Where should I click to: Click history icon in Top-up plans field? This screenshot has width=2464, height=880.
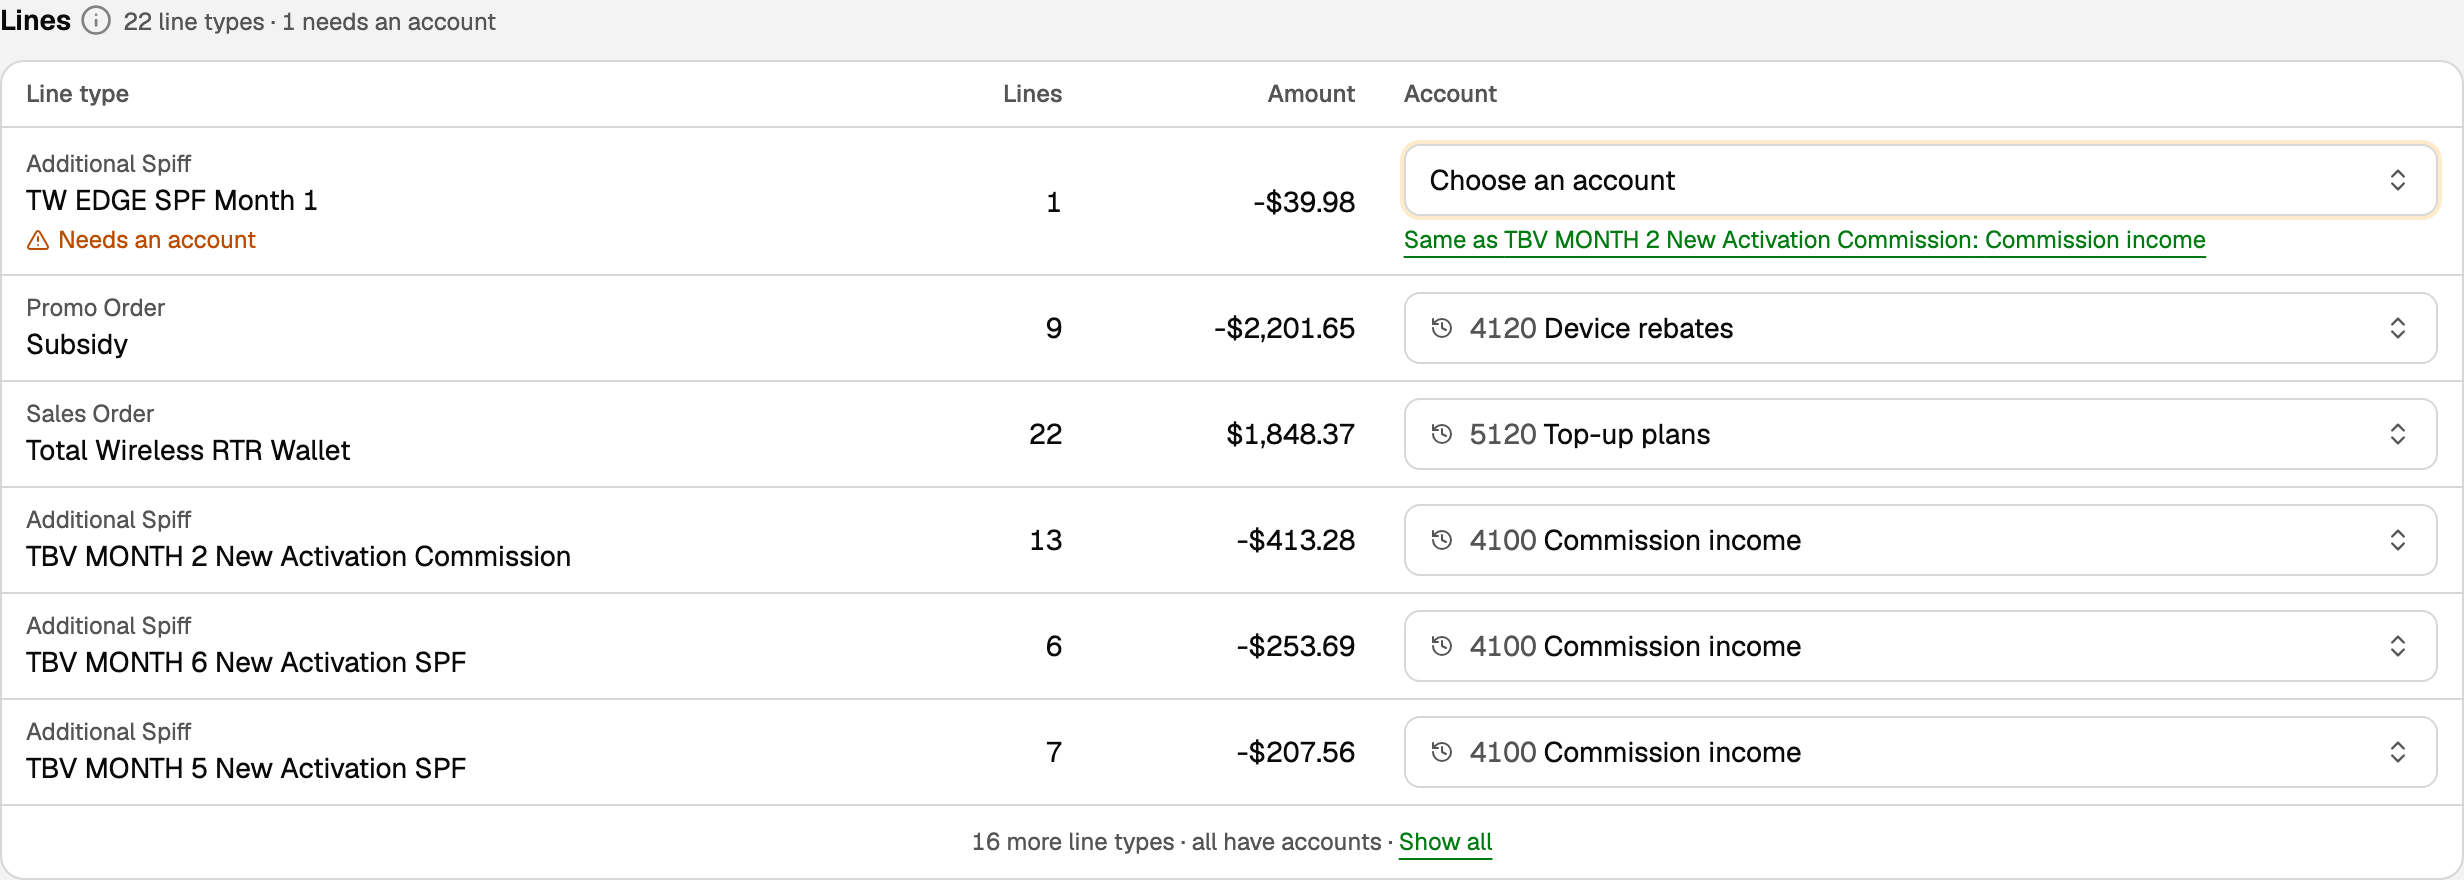click(x=1441, y=434)
